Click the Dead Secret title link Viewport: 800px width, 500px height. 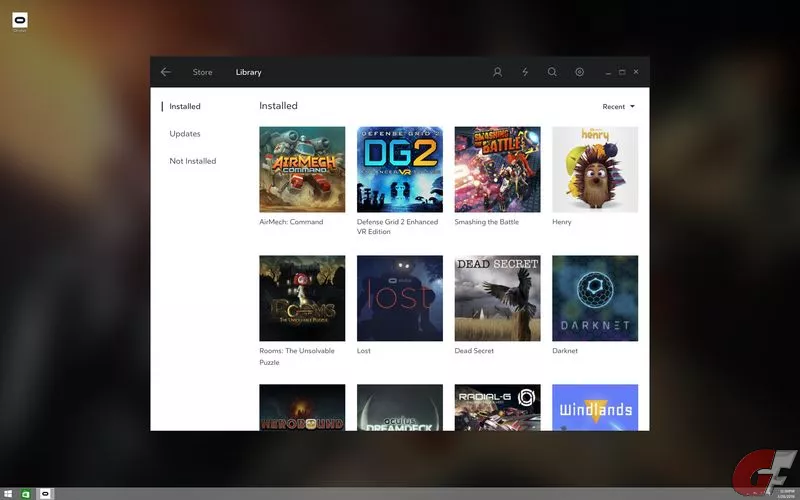[477, 351]
